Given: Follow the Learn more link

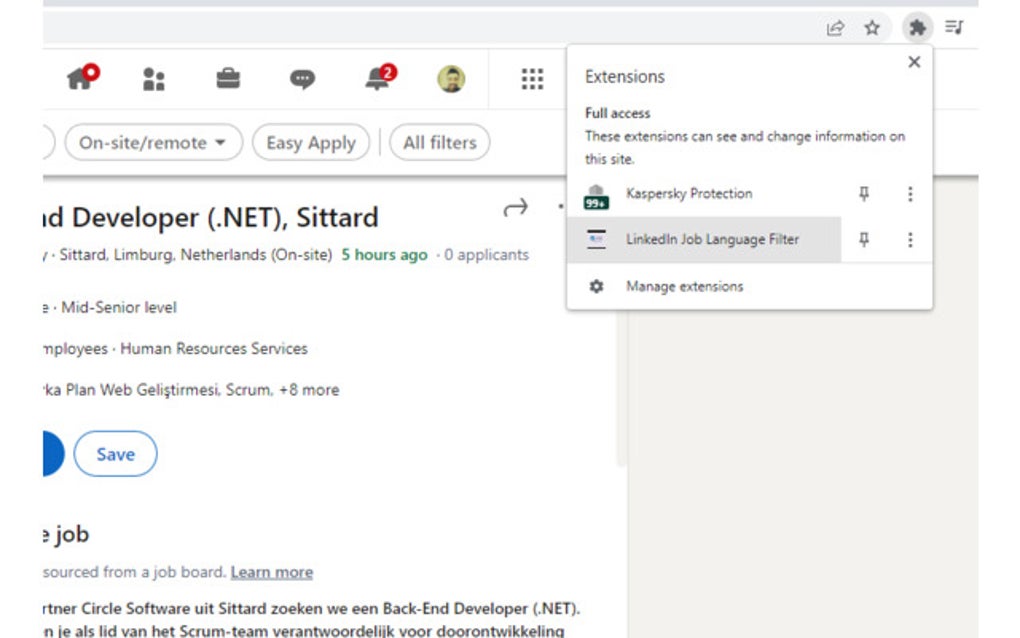Looking at the screenshot, I should point(271,571).
